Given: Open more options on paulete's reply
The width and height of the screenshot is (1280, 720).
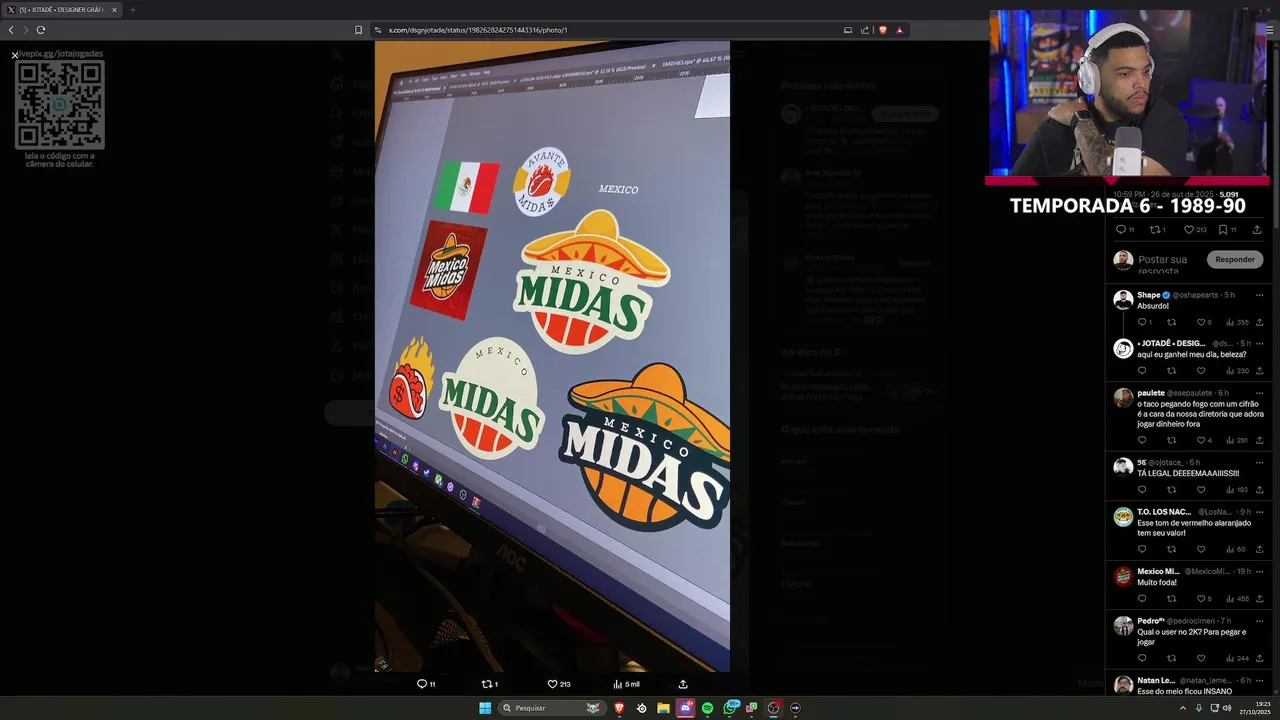Looking at the screenshot, I should coord(1259,393).
